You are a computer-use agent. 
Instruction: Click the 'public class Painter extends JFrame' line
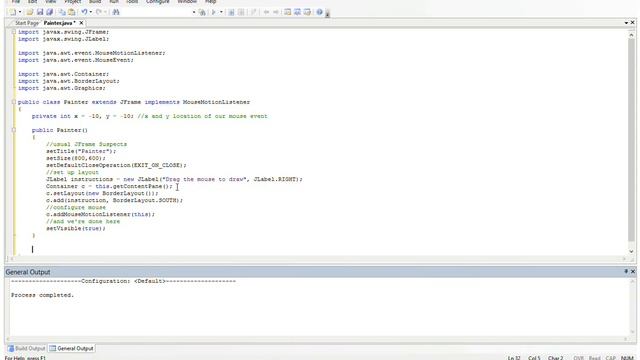click(134, 102)
